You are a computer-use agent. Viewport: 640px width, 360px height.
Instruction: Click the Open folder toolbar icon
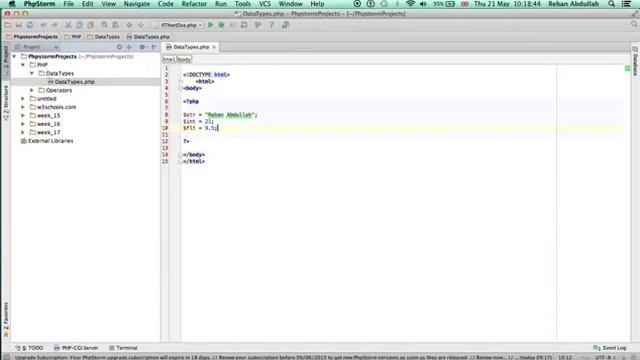(8, 25)
